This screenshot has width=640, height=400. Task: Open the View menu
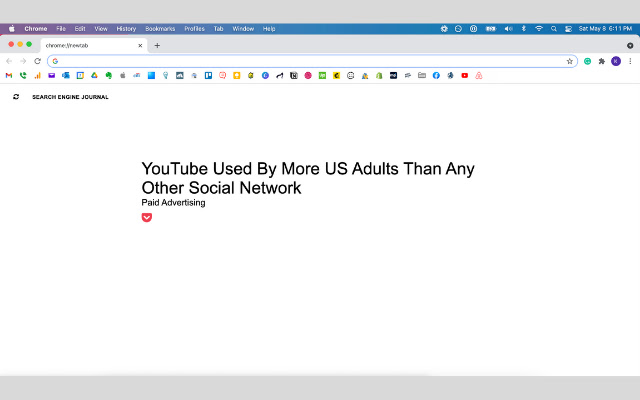[101, 29]
